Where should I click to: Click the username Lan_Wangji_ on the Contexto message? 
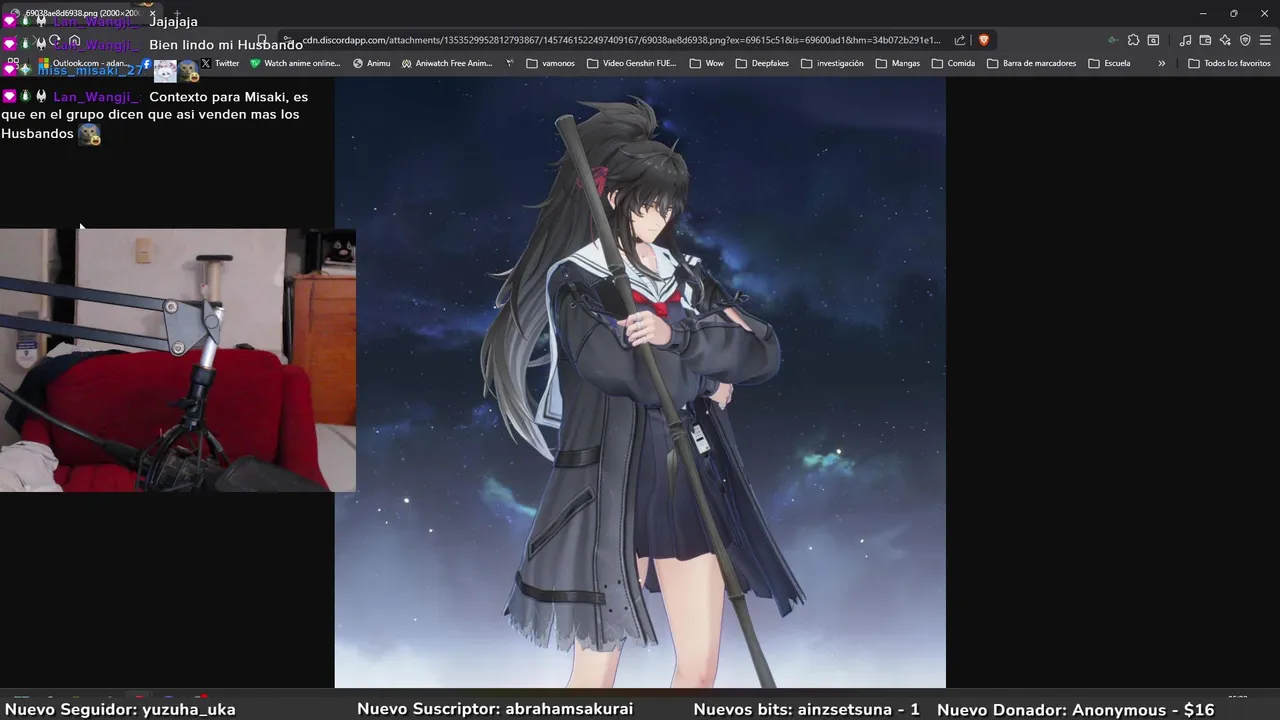96,97
